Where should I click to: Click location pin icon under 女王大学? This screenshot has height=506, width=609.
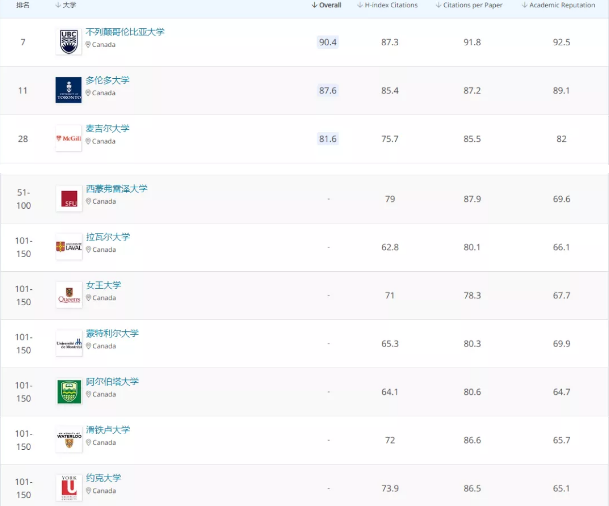coord(89,297)
